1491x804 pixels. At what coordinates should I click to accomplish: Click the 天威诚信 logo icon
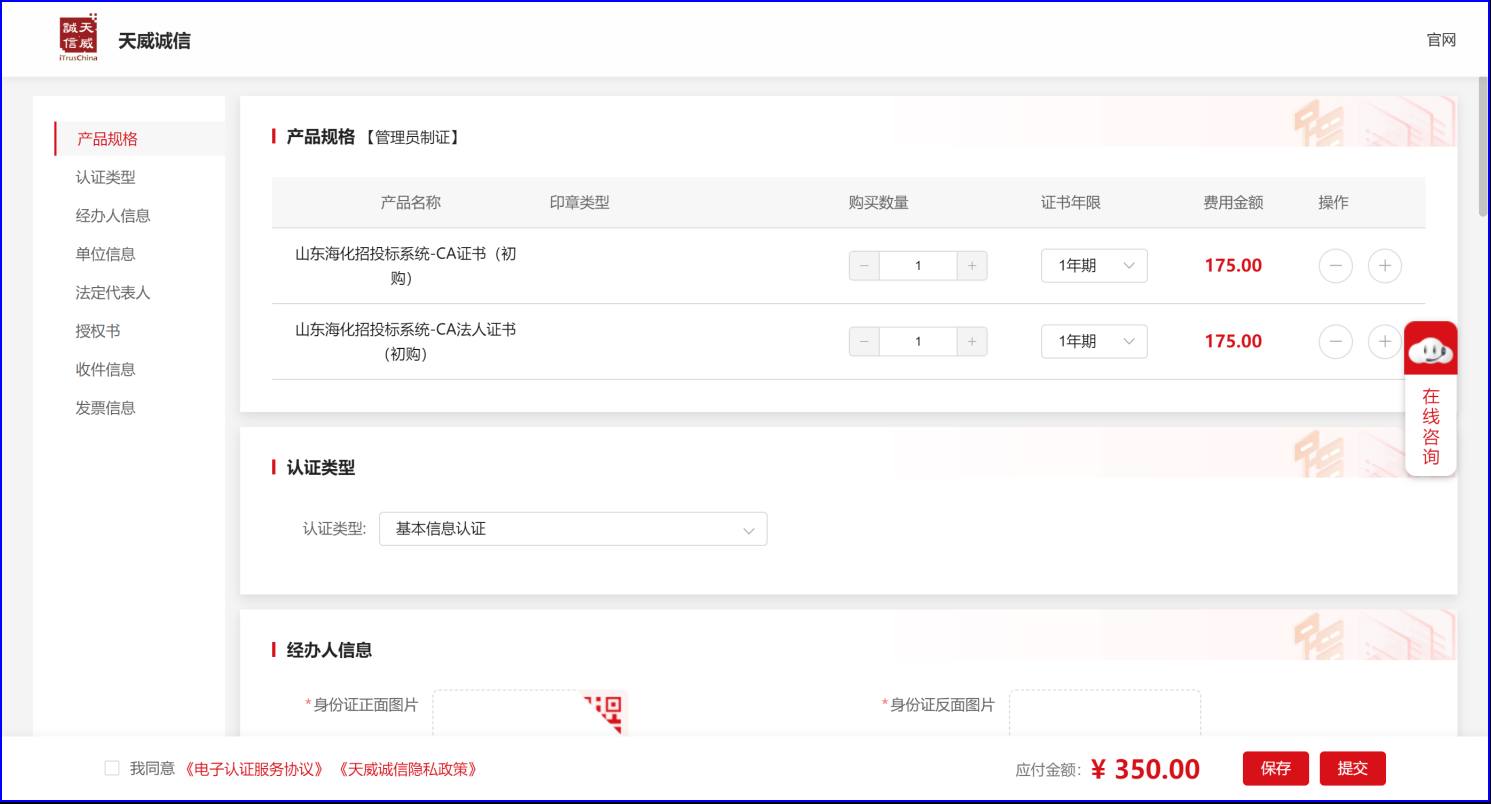[78, 38]
